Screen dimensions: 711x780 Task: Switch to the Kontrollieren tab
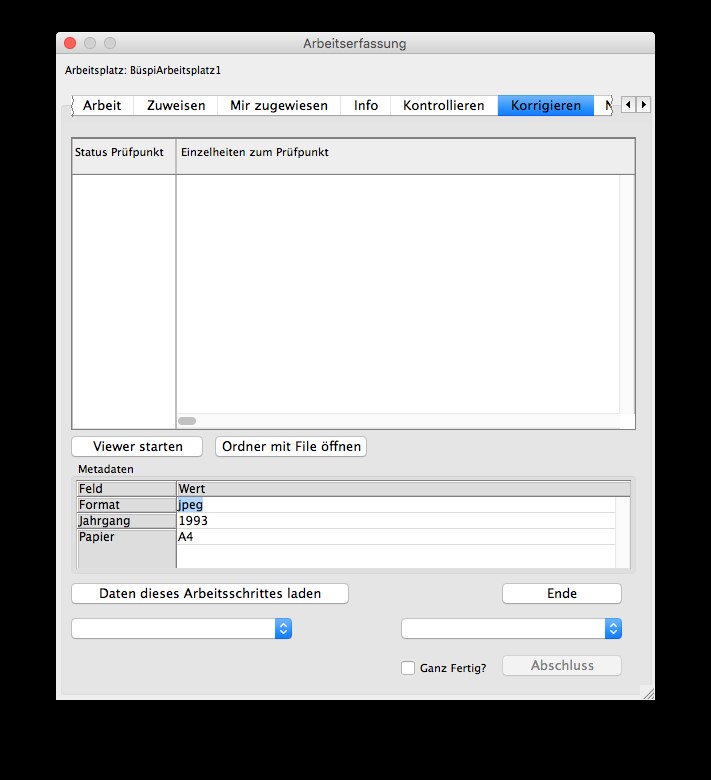[x=443, y=105]
